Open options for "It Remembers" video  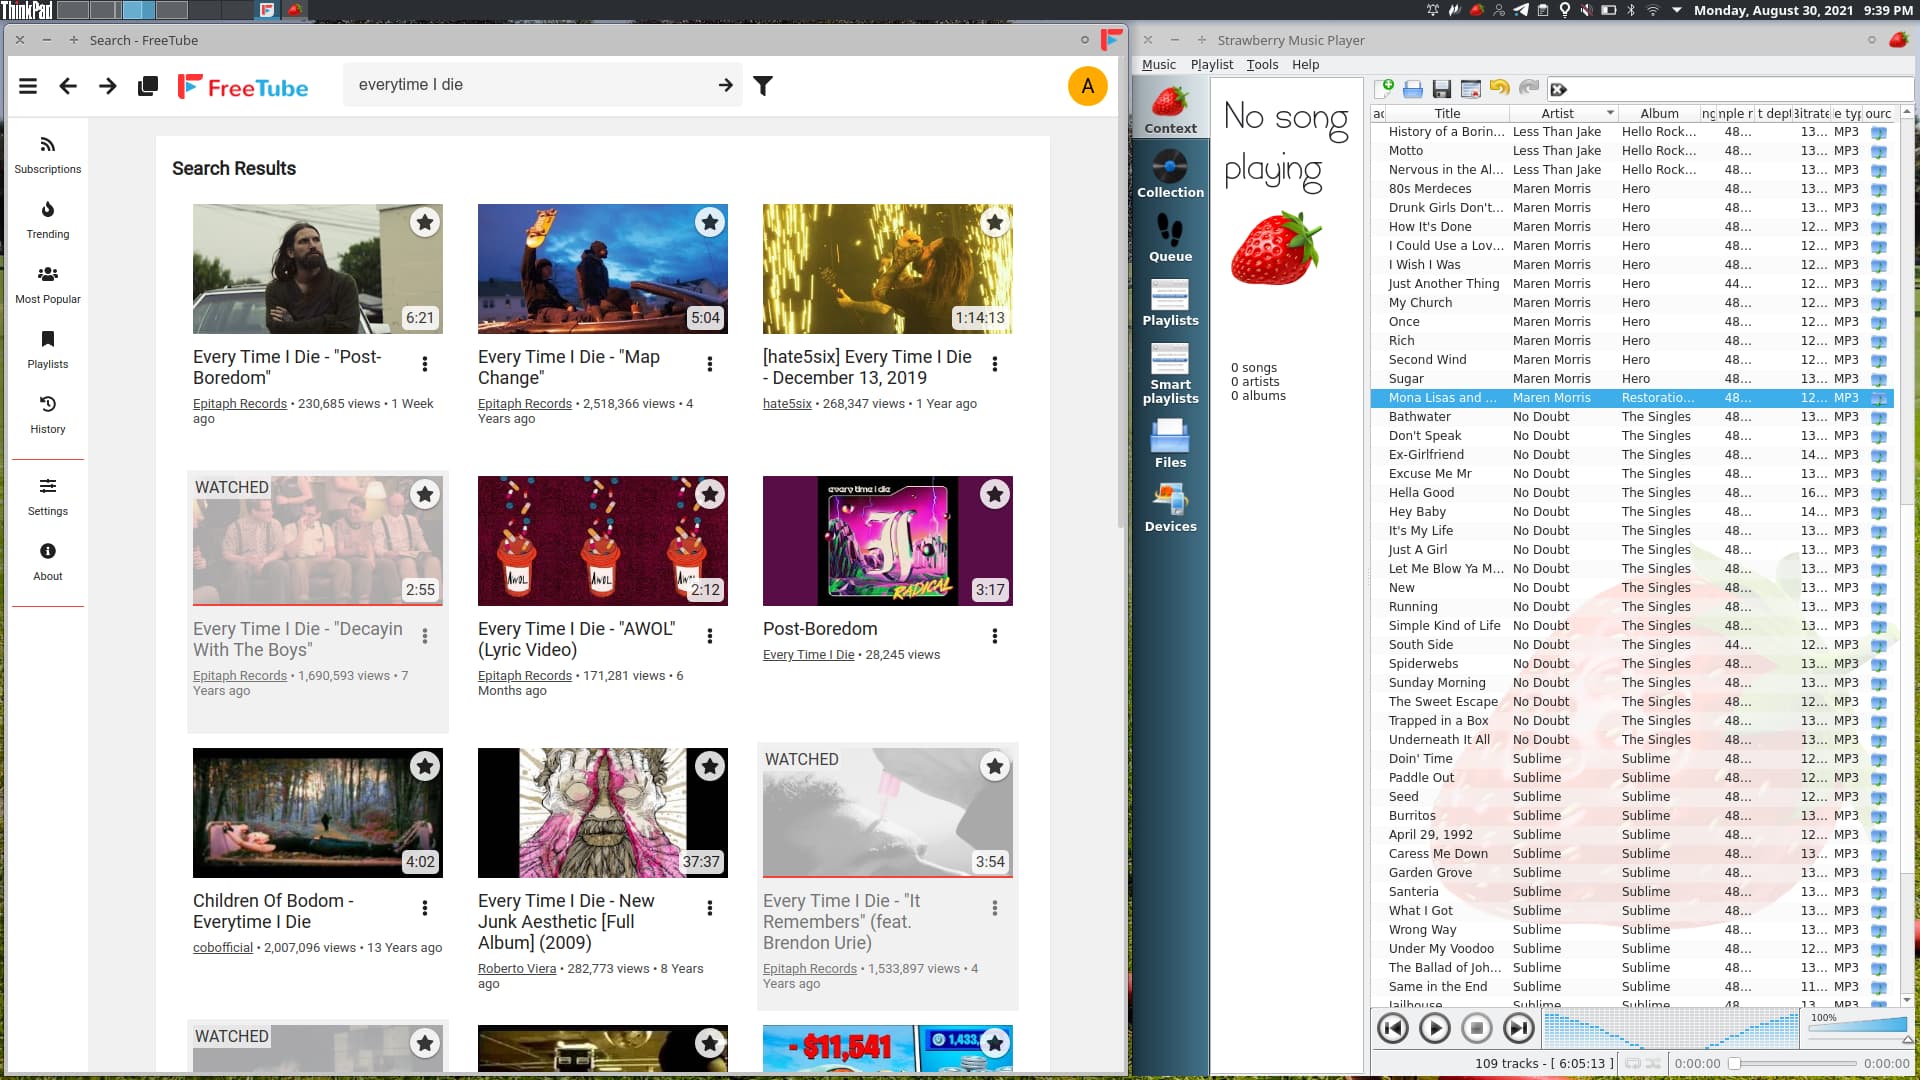point(995,908)
